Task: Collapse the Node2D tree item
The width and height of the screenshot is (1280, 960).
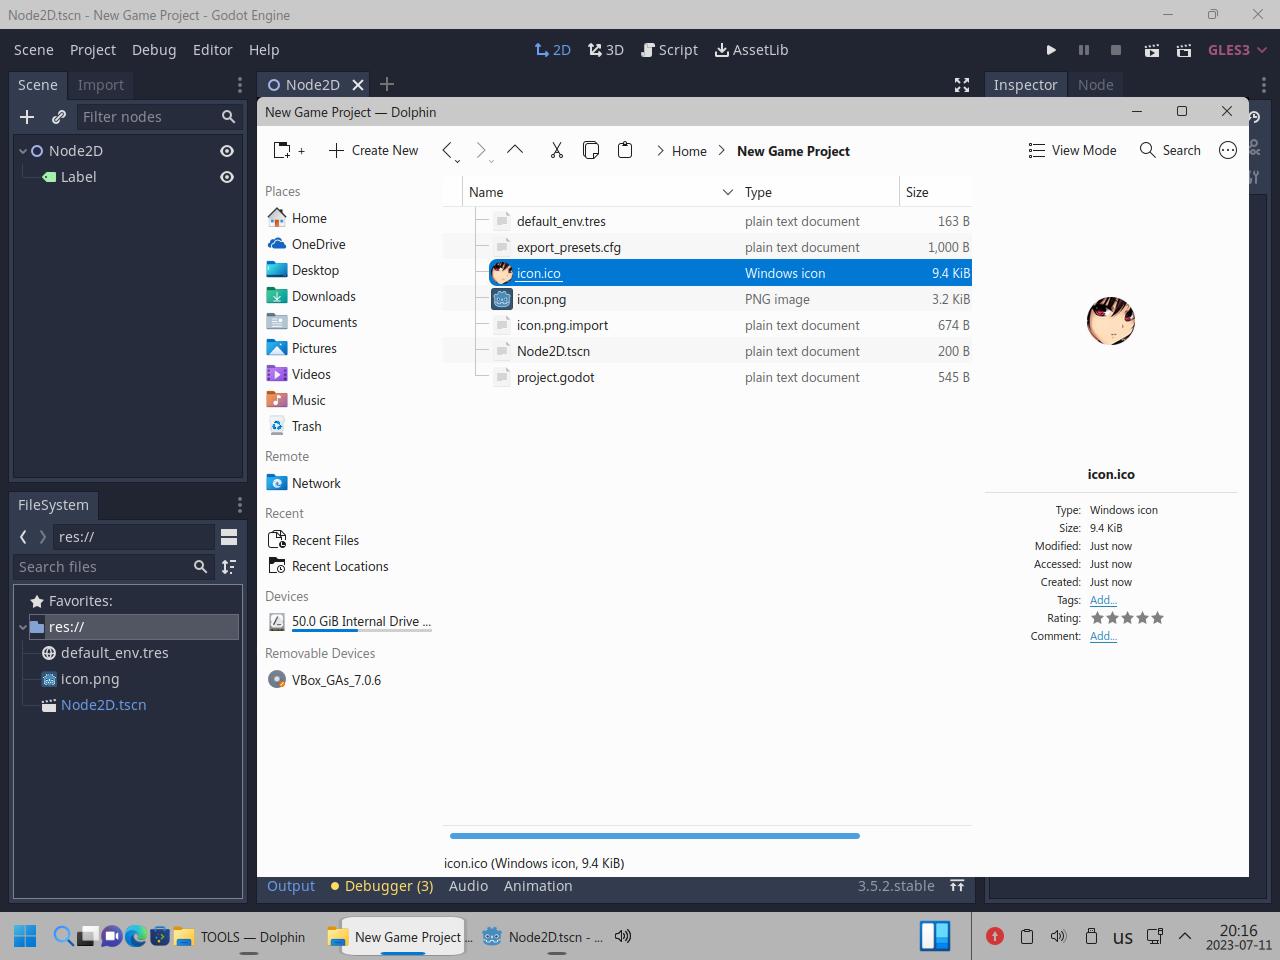Action: click(x=23, y=151)
